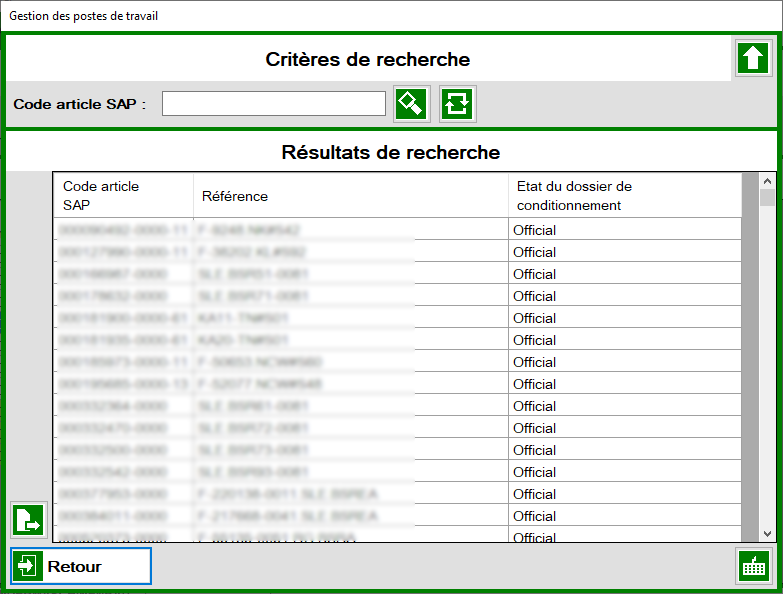Sort by the Code article SAP column header
Screen dimensions: 783x594
pos(123,196)
